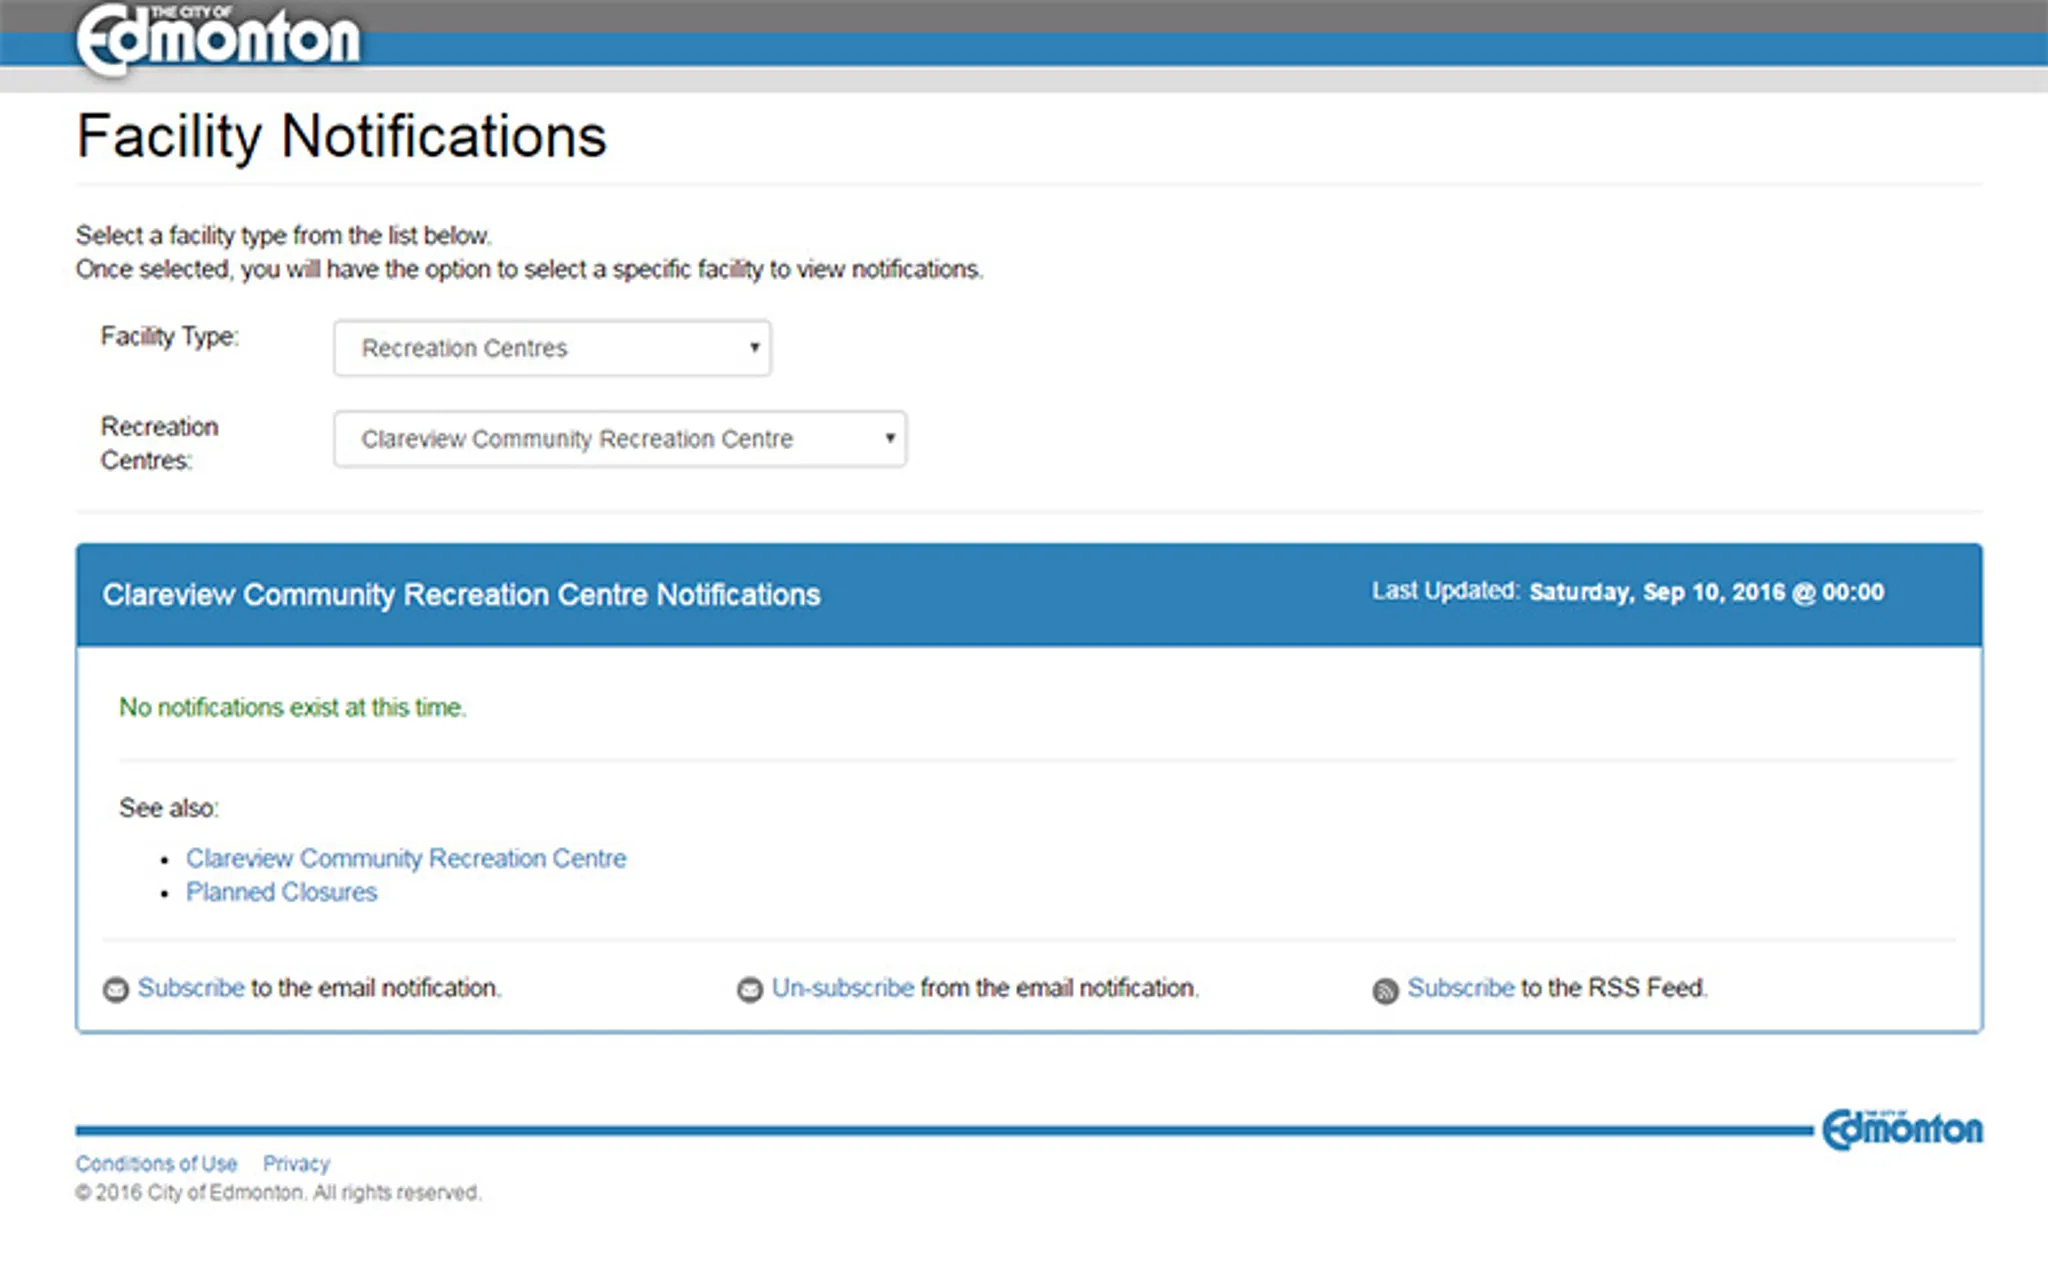Click the Facility Notifications page heading
Screen dimensions: 2048x1265
[341, 136]
